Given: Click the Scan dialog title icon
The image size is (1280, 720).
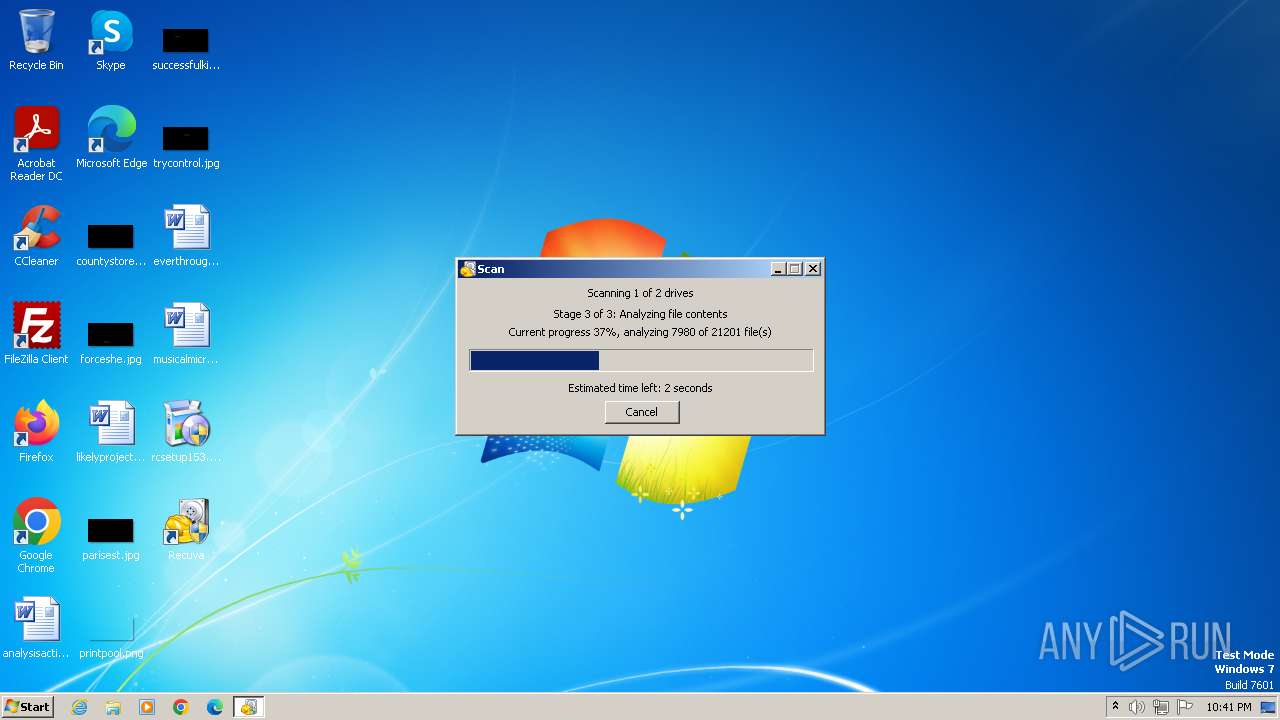Looking at the screenshot, I should click(x=467, y=269).
